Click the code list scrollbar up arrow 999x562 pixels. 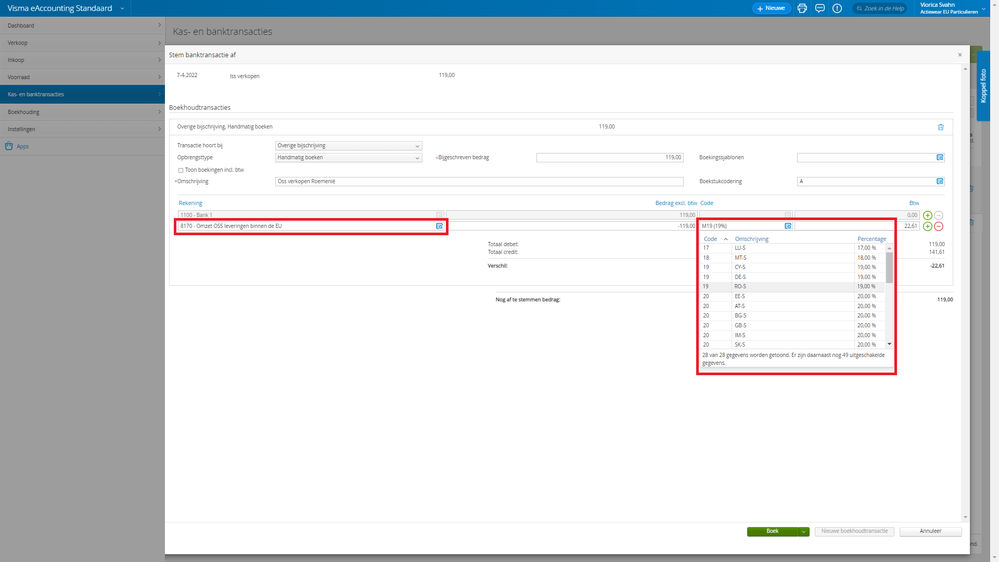[889, 248]
